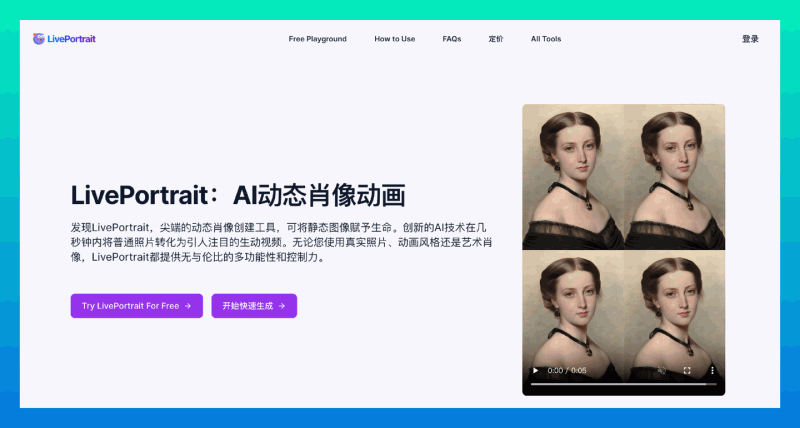Screen dimensions: 800x428
Task: Seek within the video progress bar
Action: coord(623,384)
